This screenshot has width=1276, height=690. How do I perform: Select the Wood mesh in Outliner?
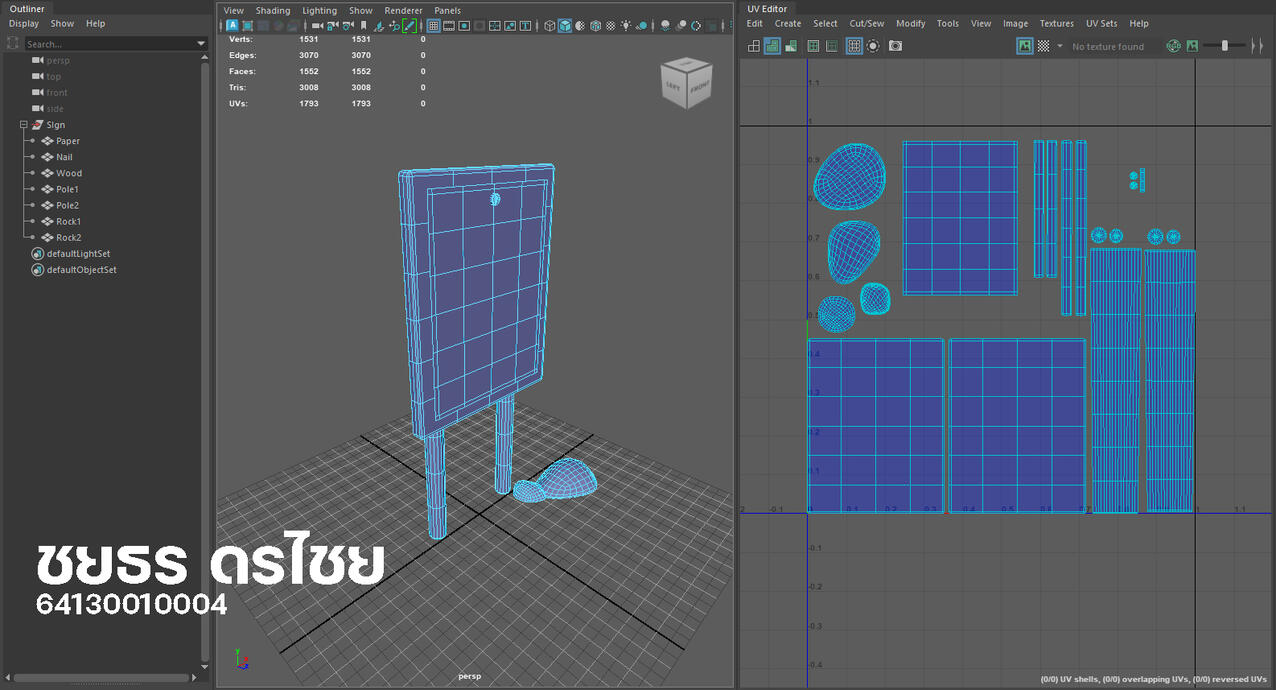point(69,173)
